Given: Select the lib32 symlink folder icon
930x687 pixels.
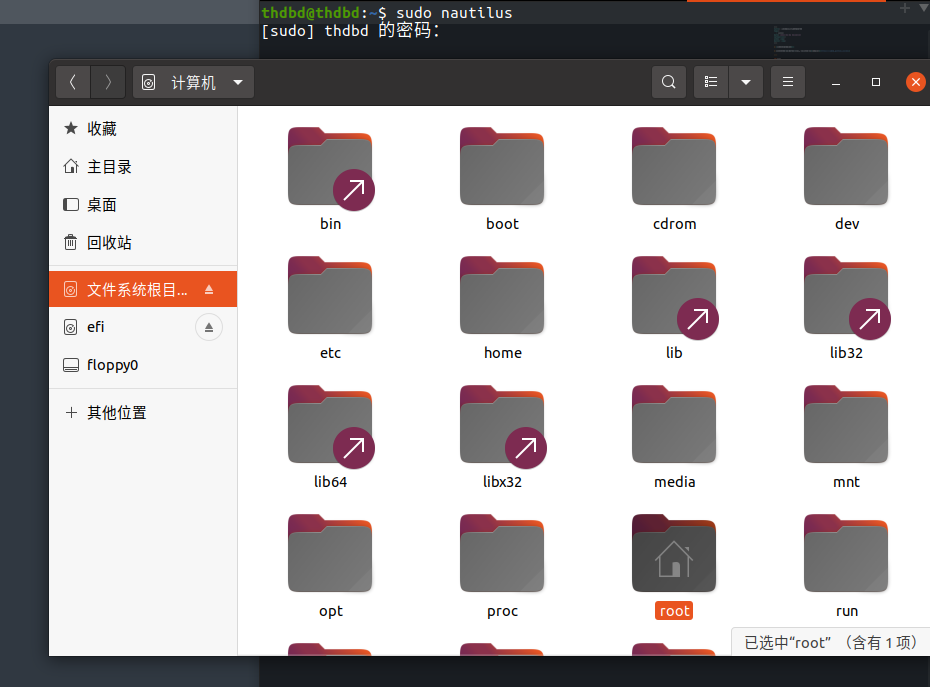Looking at the screenshot, I should click(847, 297).
